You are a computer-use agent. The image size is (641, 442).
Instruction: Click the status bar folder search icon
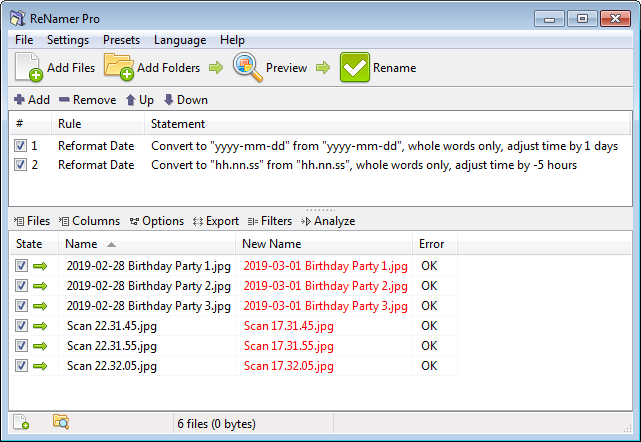(61, 422)
